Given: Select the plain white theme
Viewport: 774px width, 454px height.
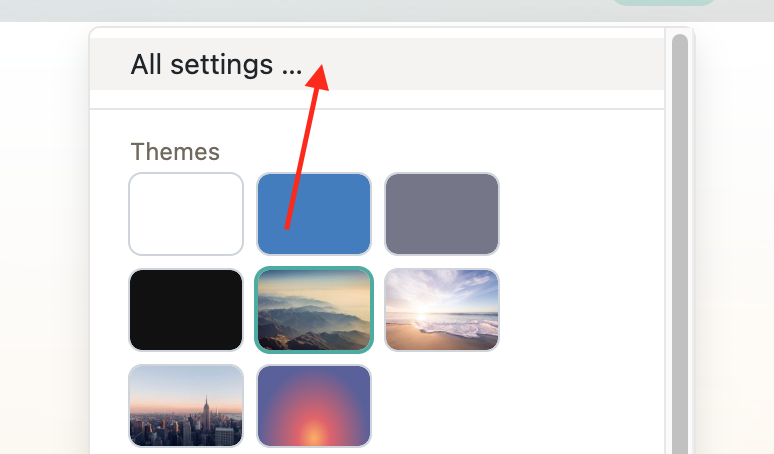Looking at the screenshot, I should coord(186,214).
